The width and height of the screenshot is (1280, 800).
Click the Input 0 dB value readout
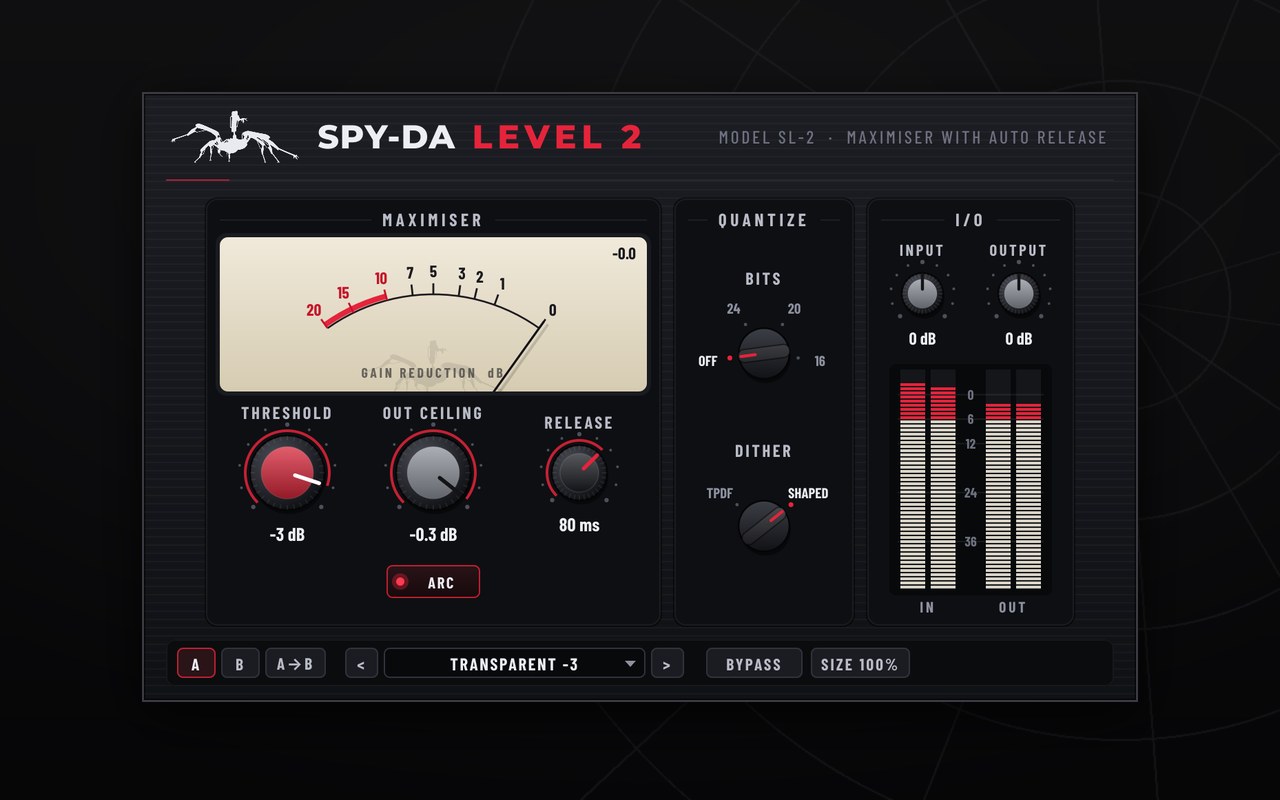coord(922,339)
